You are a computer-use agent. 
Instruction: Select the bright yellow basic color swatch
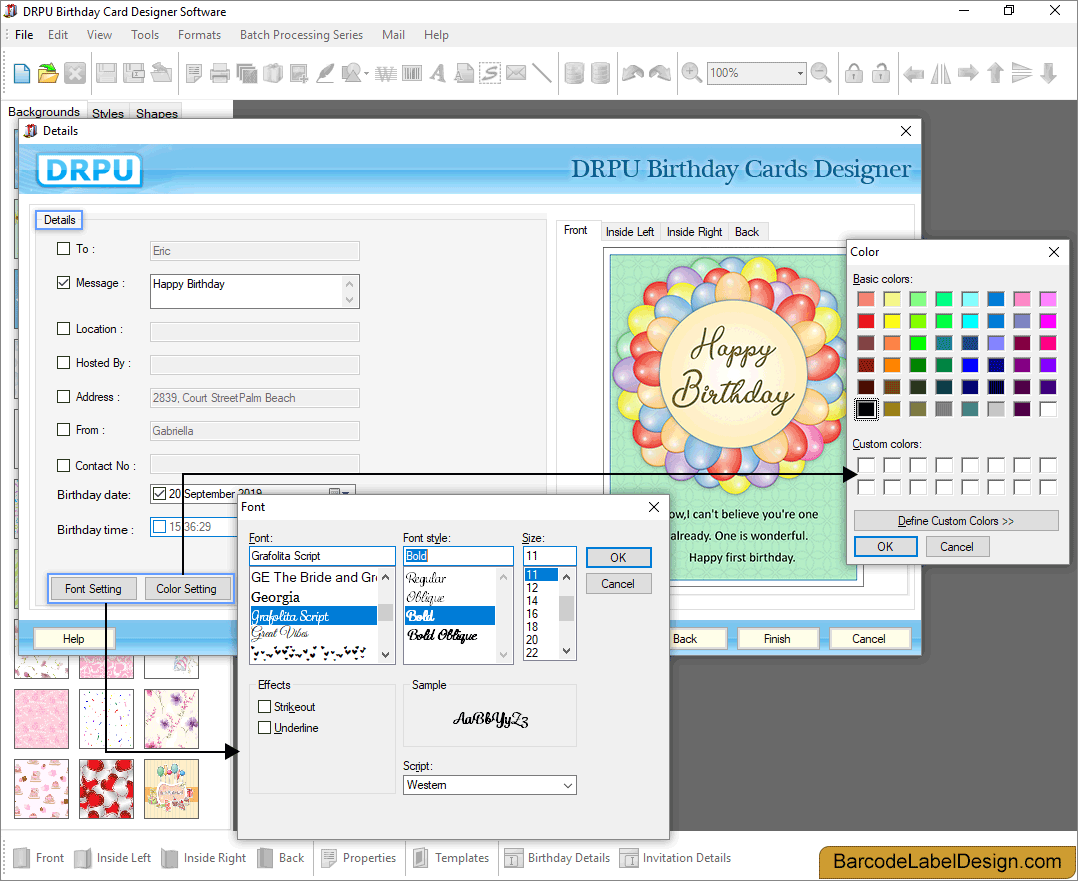point(892,321)
